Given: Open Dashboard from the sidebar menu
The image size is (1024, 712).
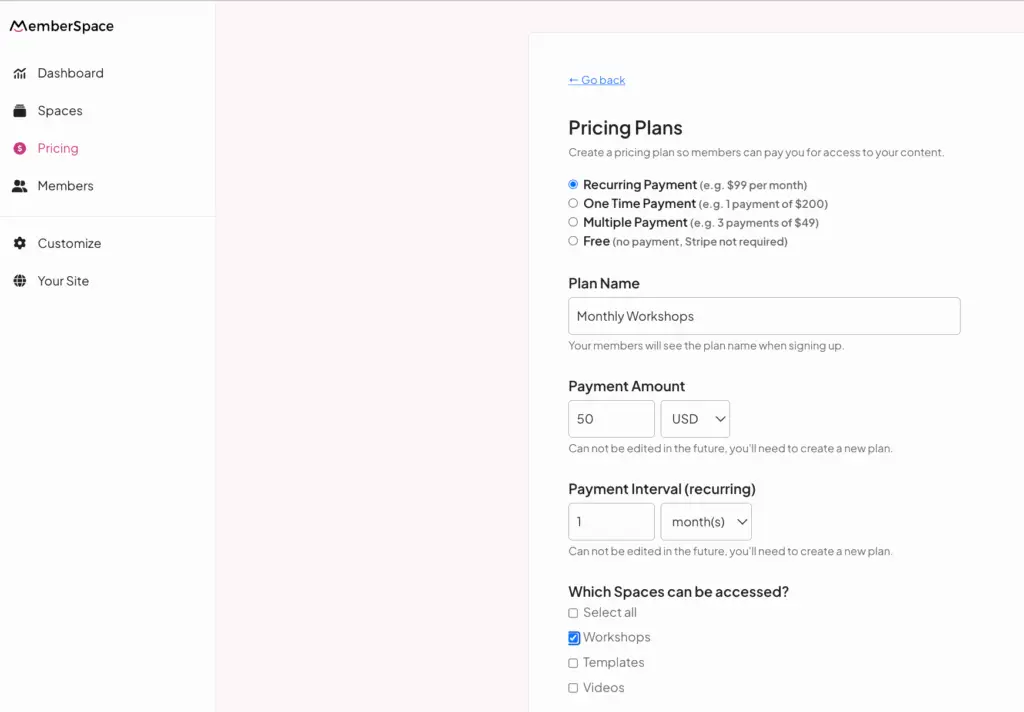Looking at the screenshot, I should point(70,72).
